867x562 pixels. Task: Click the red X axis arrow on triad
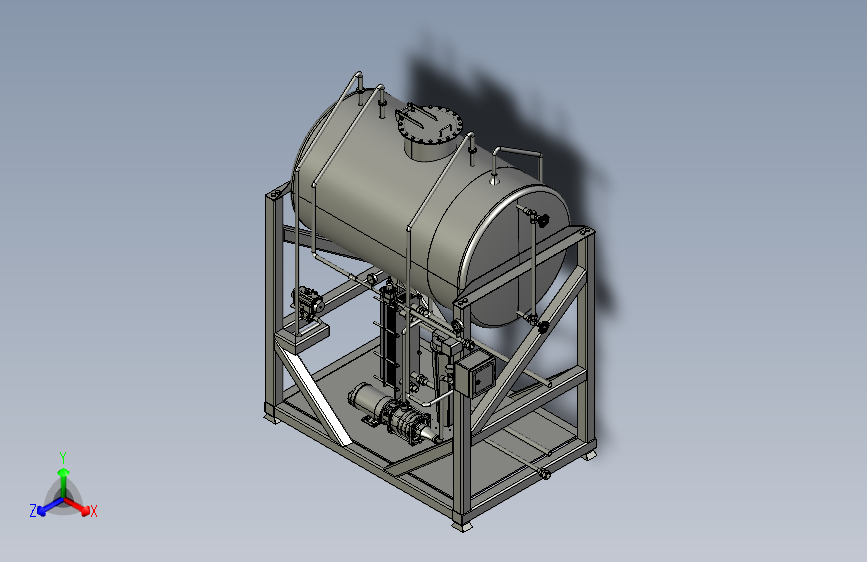pos(77,506)
